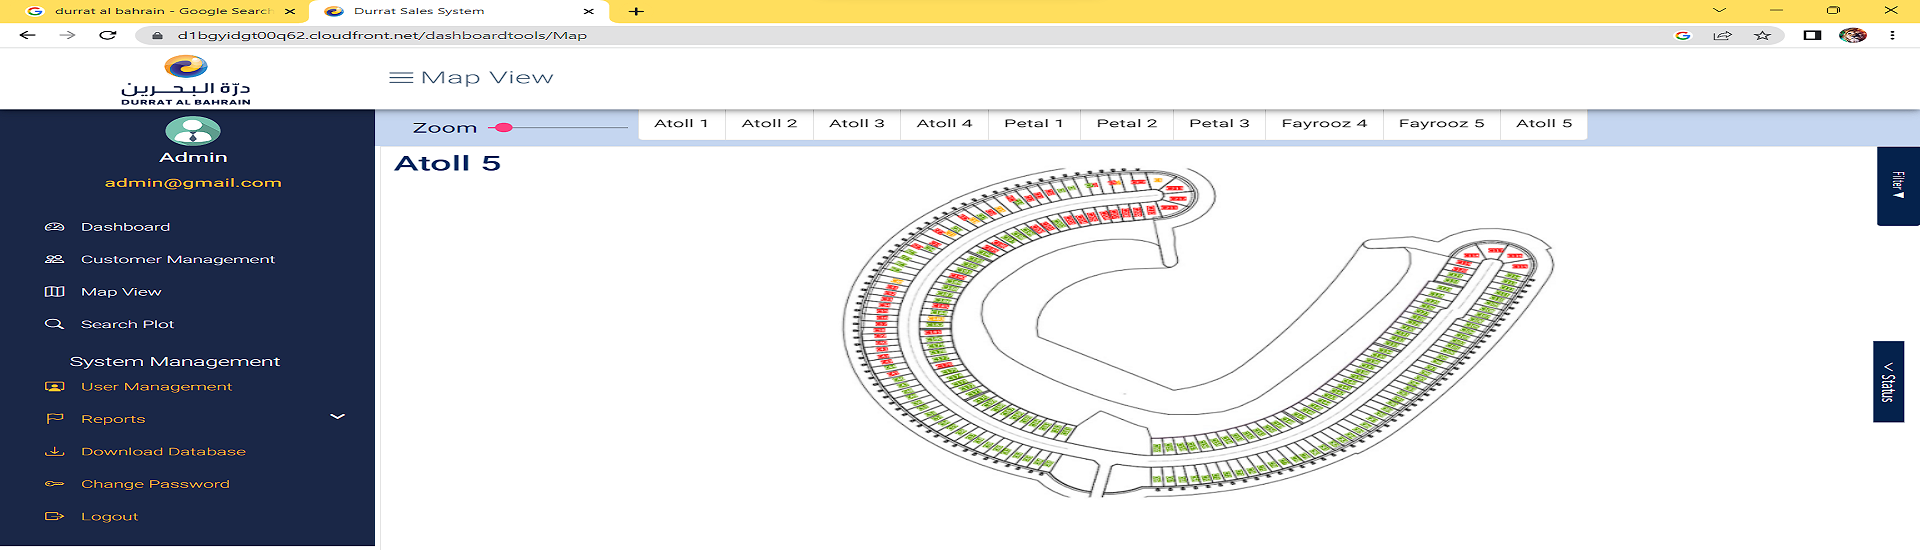Click the Change Password key icon
The height and width of the screenshot is (550, 1920).
pyautogui.click(x=54, y=484)
